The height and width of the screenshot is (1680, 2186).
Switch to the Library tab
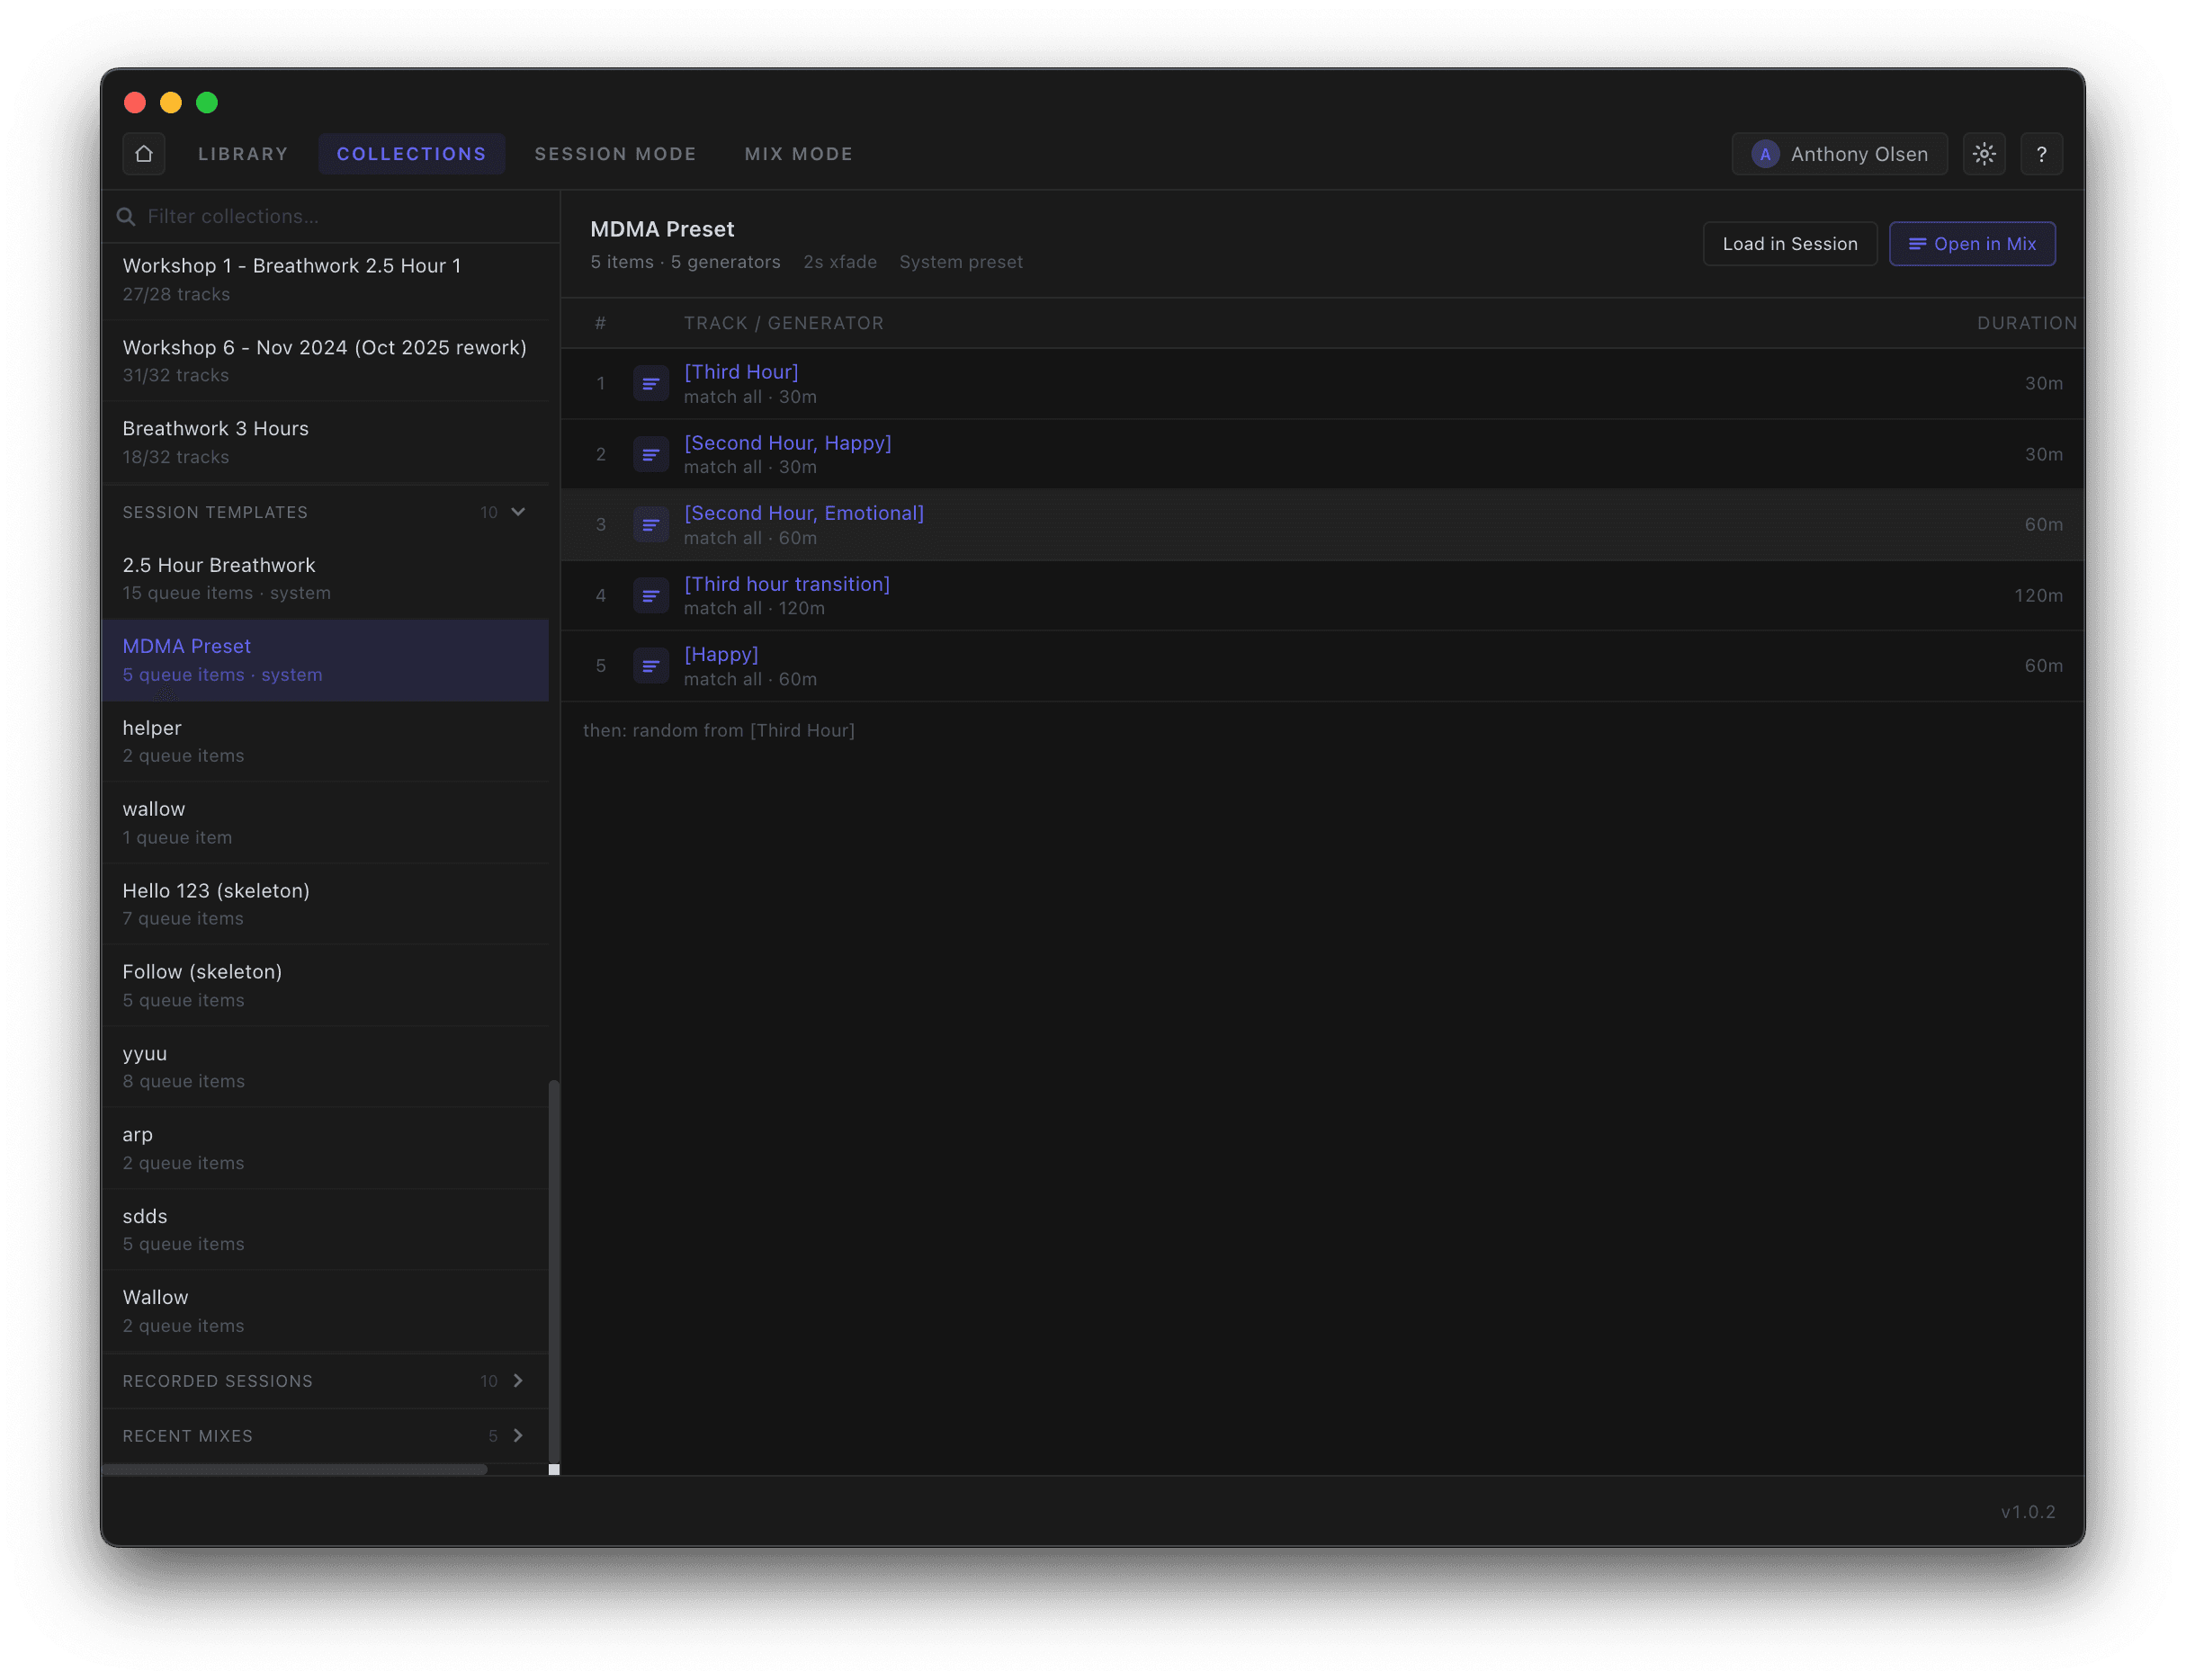243,154
